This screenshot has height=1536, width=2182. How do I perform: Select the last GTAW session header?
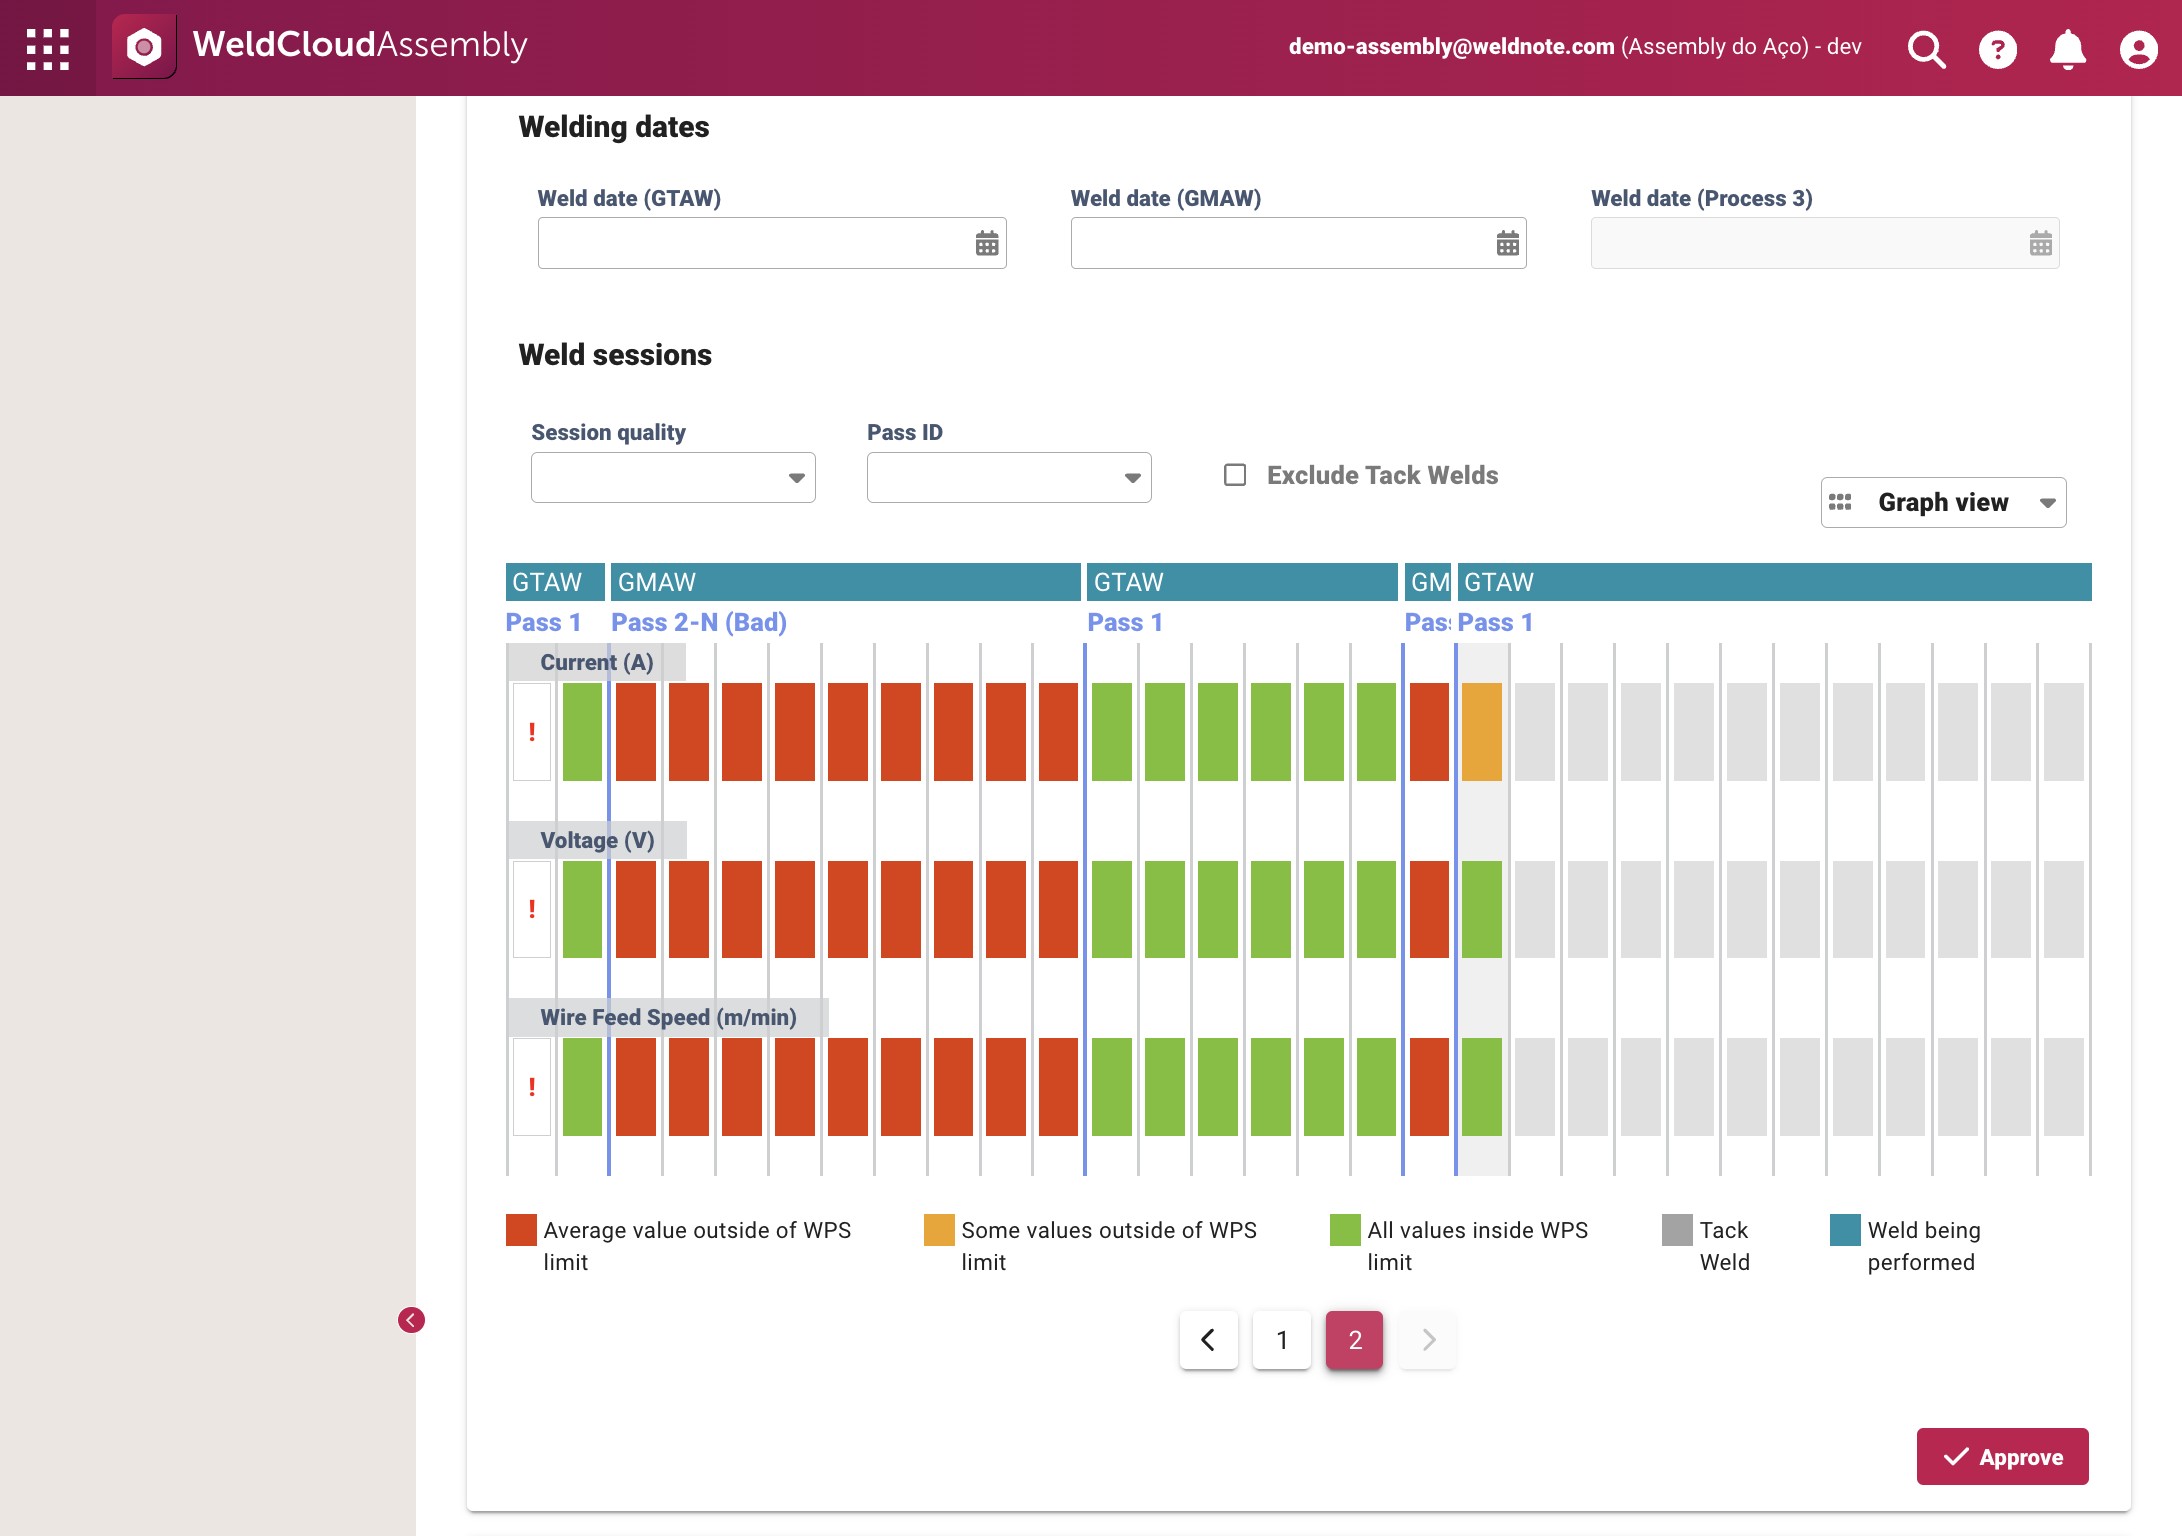1774,582
